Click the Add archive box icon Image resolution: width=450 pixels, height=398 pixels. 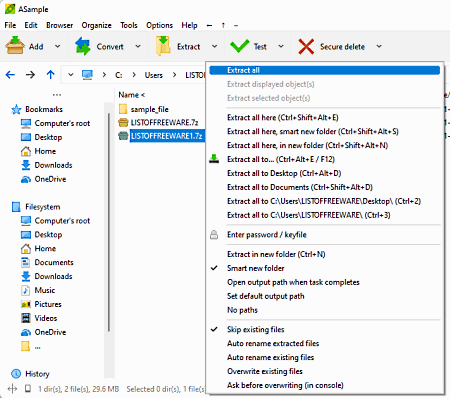(15, 46)
